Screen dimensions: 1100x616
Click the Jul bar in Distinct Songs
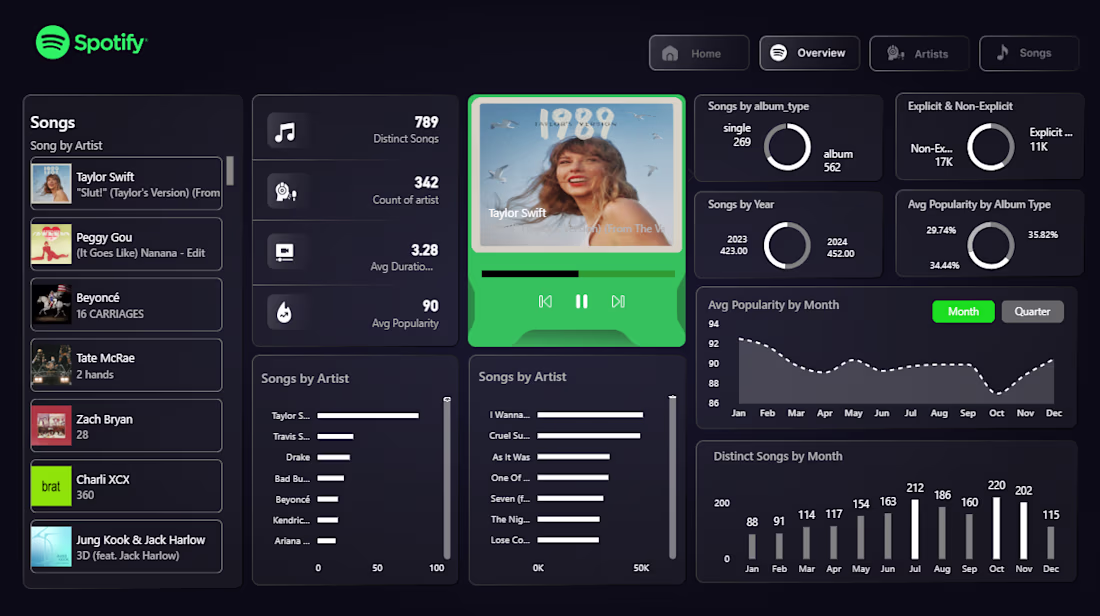[x=915, y=529]
